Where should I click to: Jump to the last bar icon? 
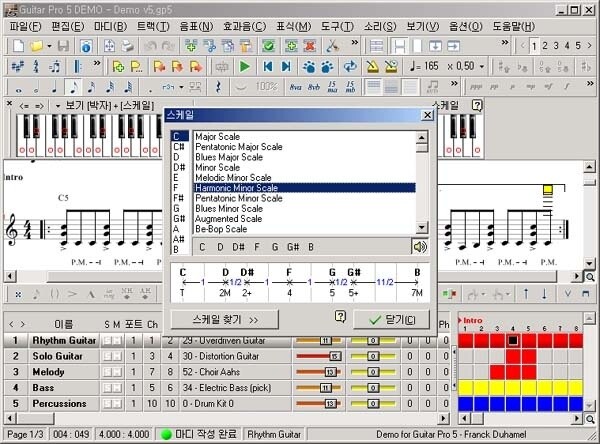point(286,67)
